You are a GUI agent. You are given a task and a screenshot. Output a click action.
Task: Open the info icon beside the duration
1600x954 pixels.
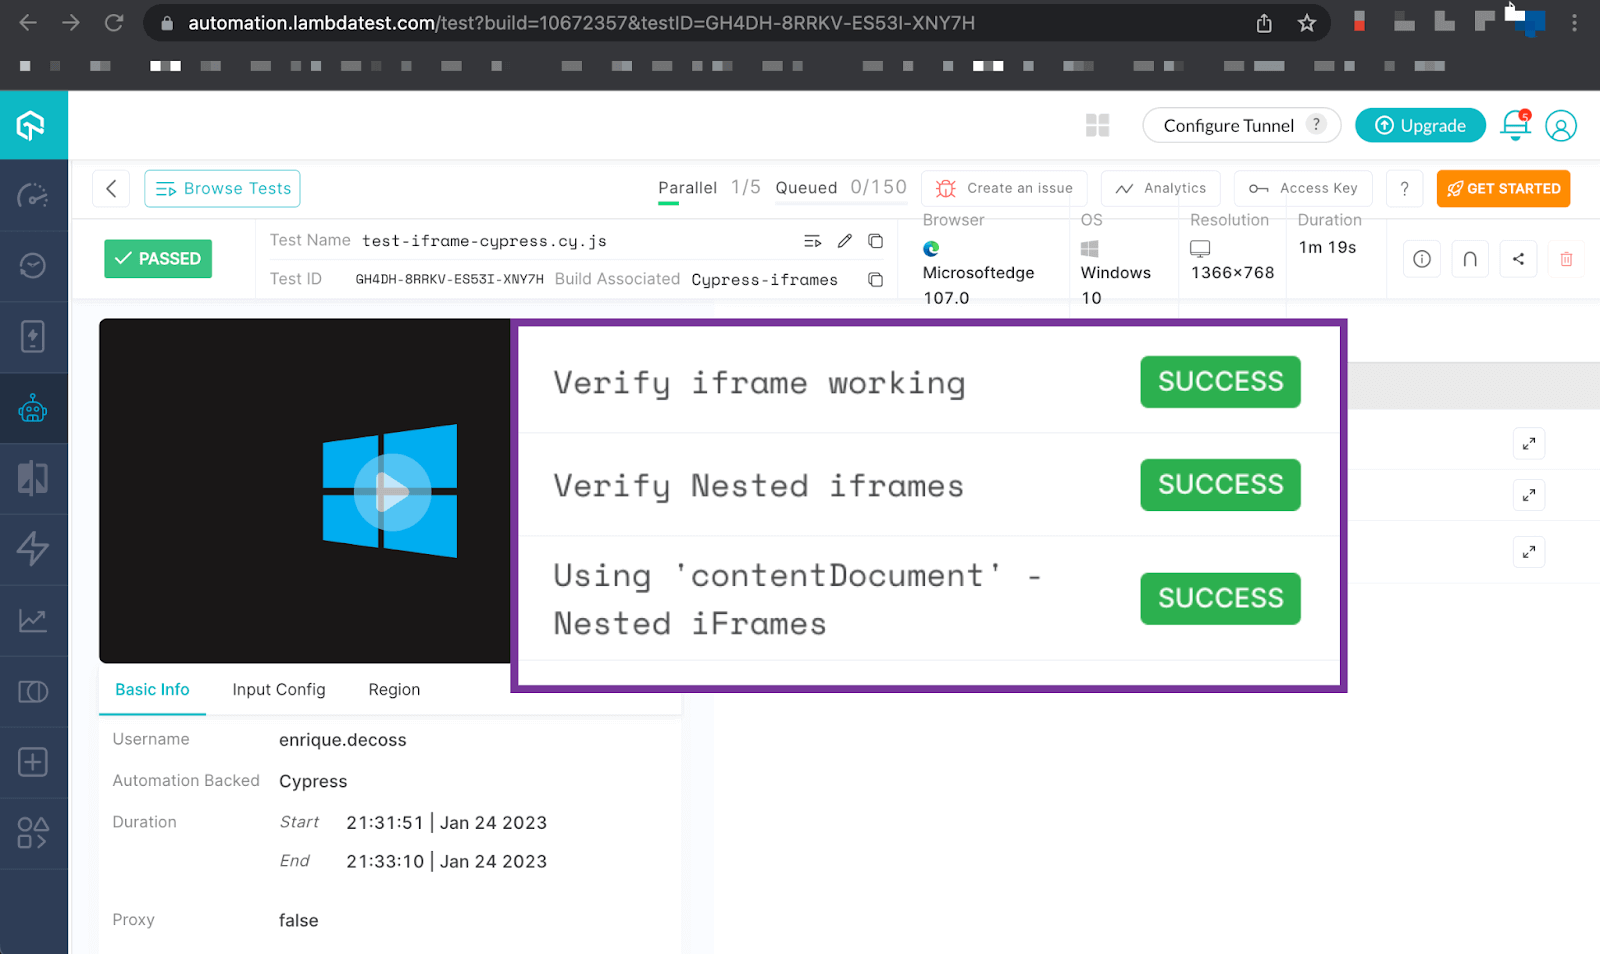[x=1421, y=259]
